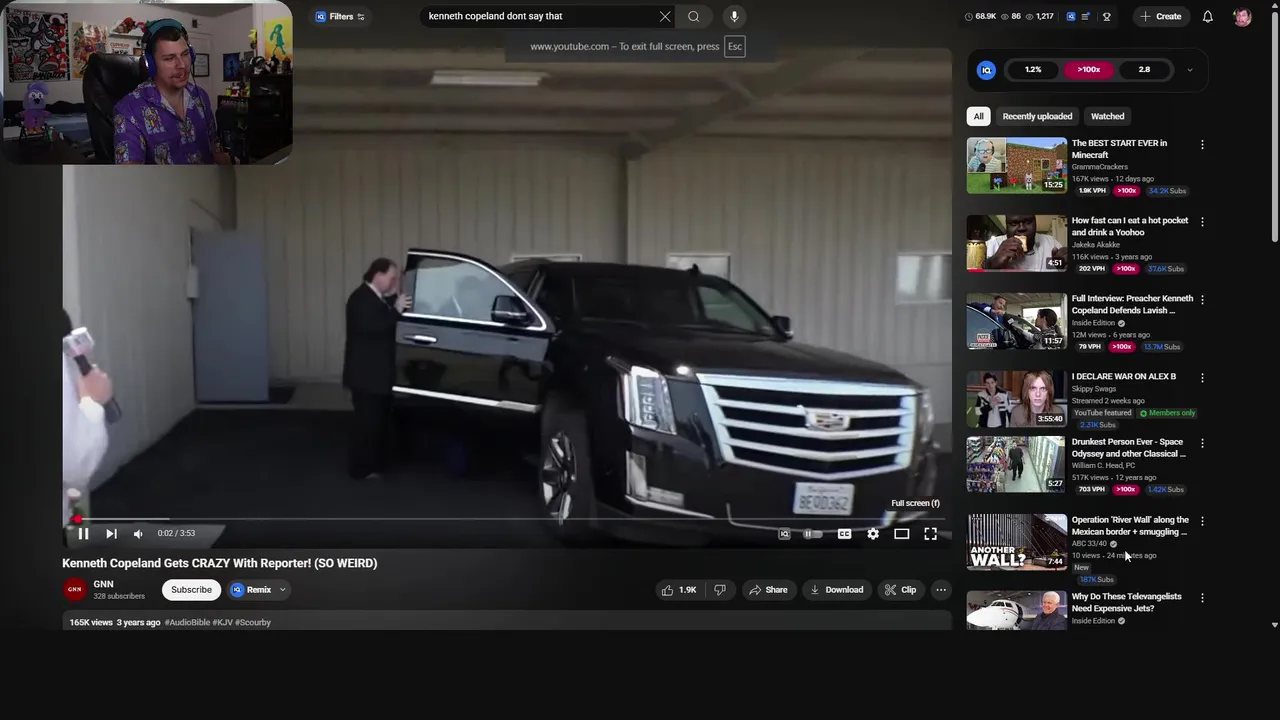
Task: Subscribe to the GNN channel
Action: click(x=191, y=590)
